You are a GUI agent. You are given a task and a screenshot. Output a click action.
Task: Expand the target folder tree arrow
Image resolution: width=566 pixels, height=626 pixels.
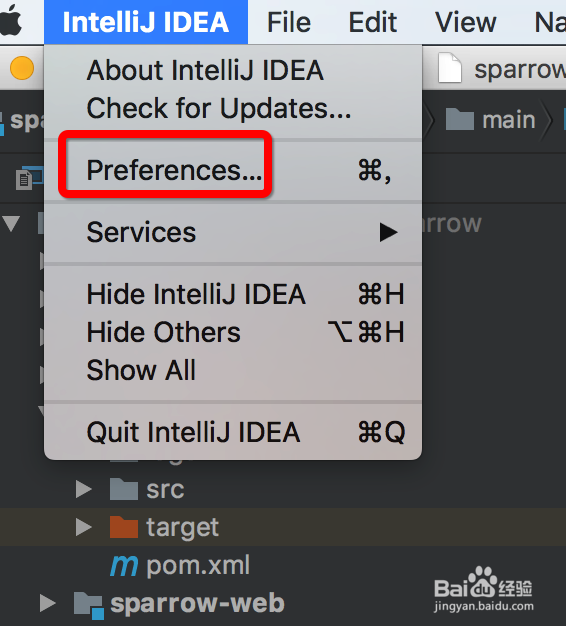point(83,527)
